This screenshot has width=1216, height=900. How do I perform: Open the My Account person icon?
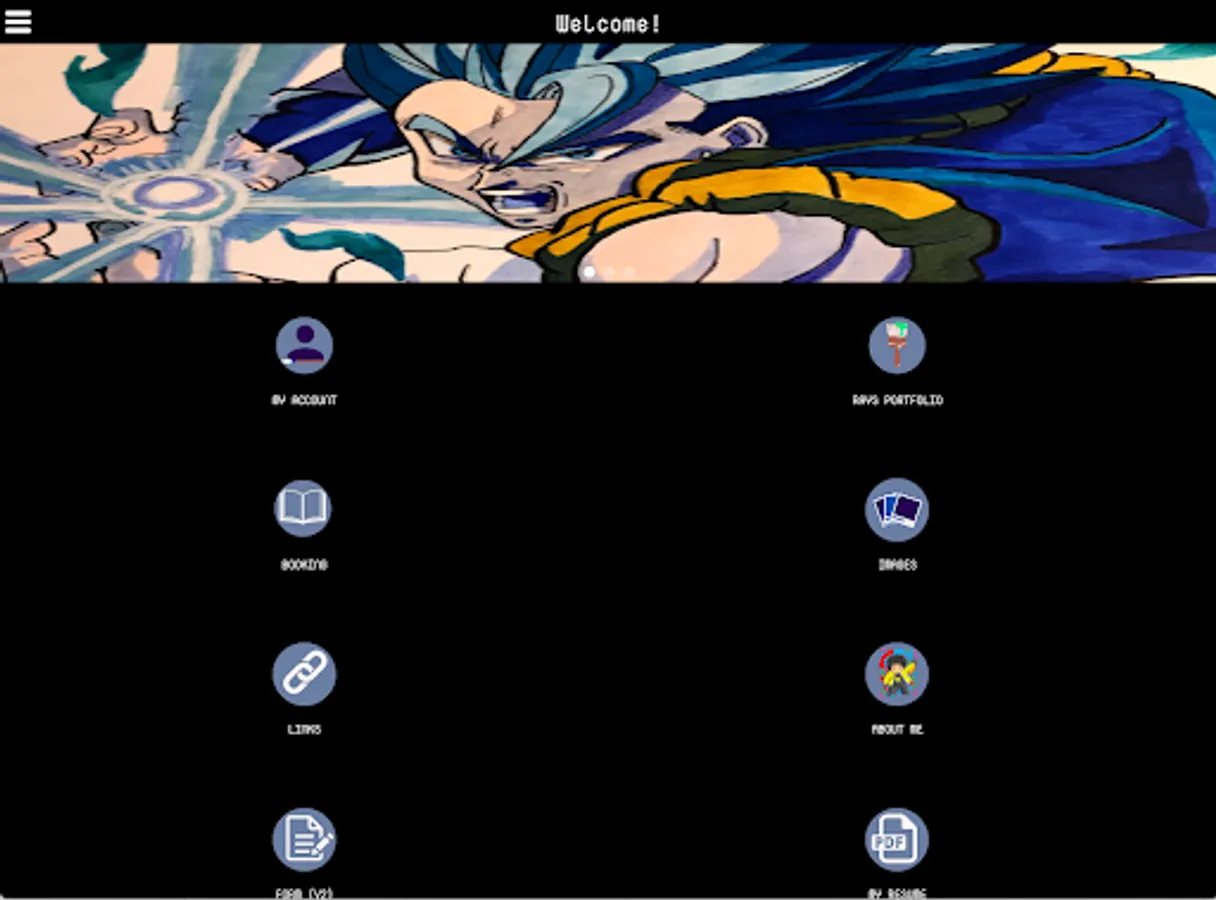point(304,345)
